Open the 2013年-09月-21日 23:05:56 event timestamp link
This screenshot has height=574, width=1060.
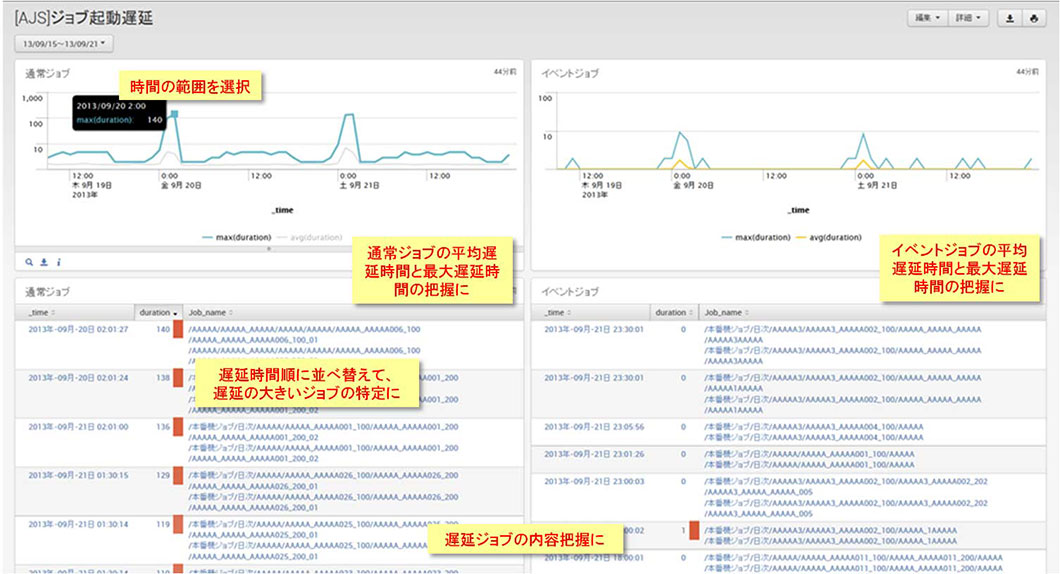594,426
